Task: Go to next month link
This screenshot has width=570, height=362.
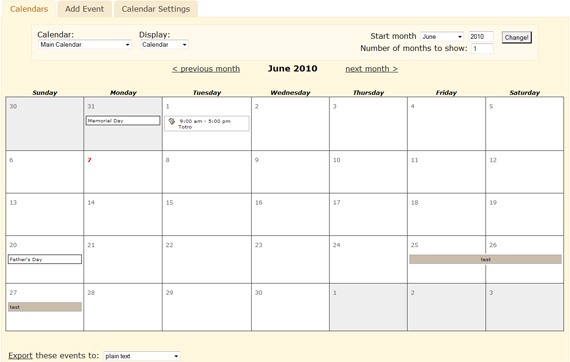Action: (372, 69)
